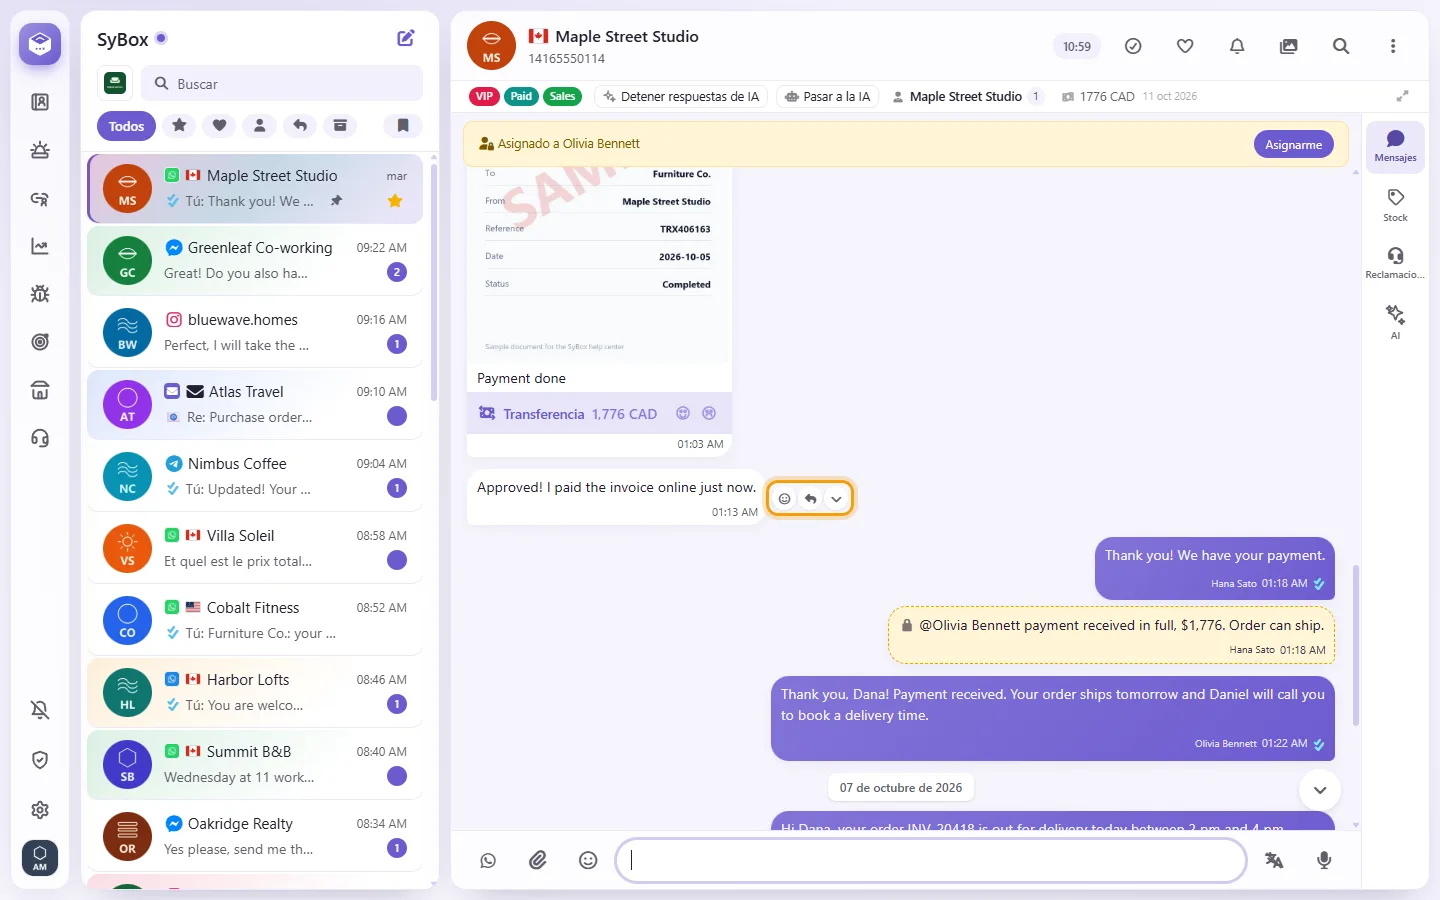Image resolution: width=1440 pixels, height=900 pixels.
Task: Toggle favorite heart in chat header
Action: 1185,46
